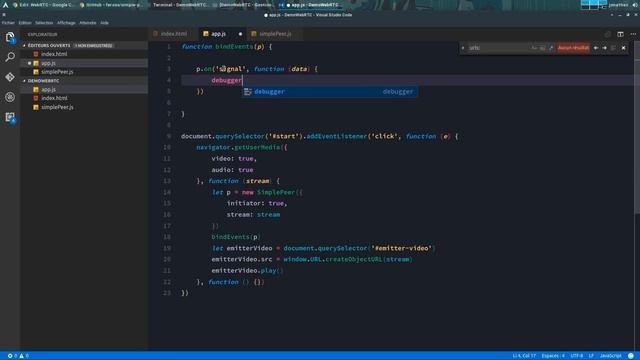
Task: Click the app.js file icon in open editors
Action: (x=36, y=63)
